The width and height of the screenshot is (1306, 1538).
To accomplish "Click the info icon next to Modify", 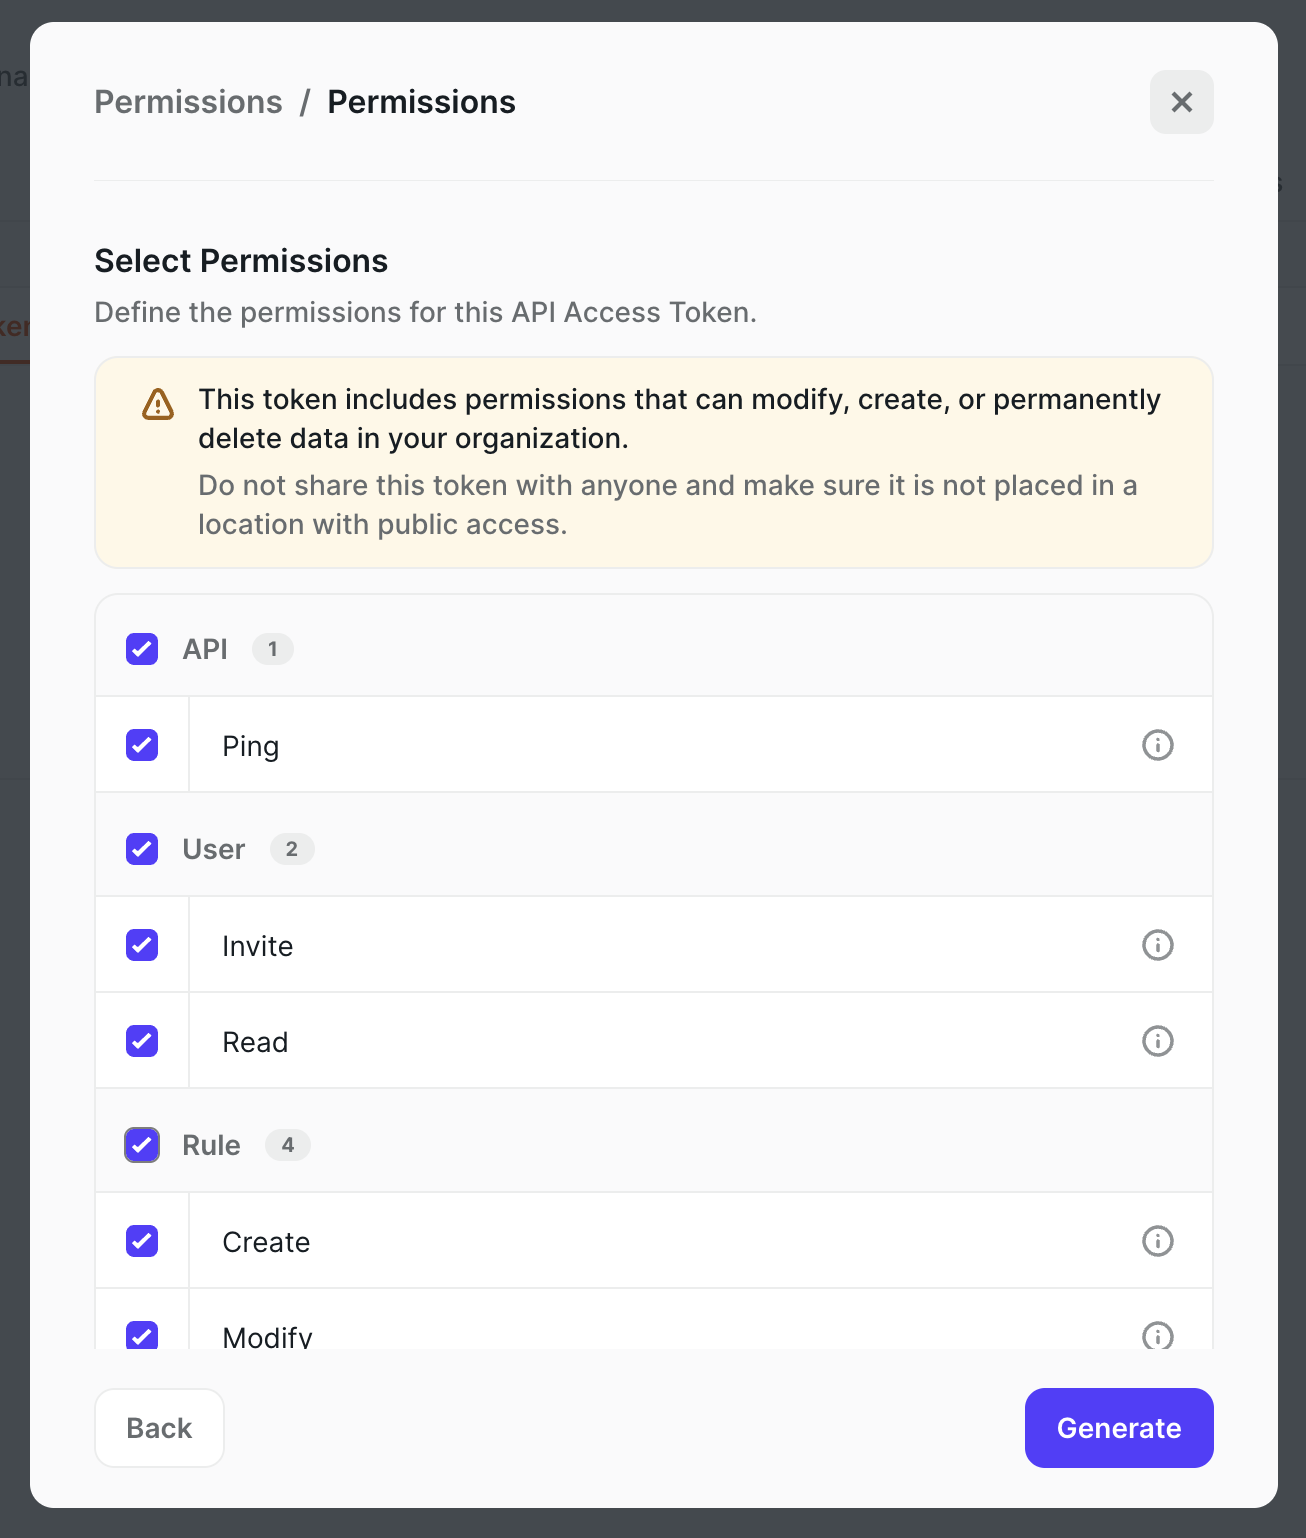I will point(1157,1337).
